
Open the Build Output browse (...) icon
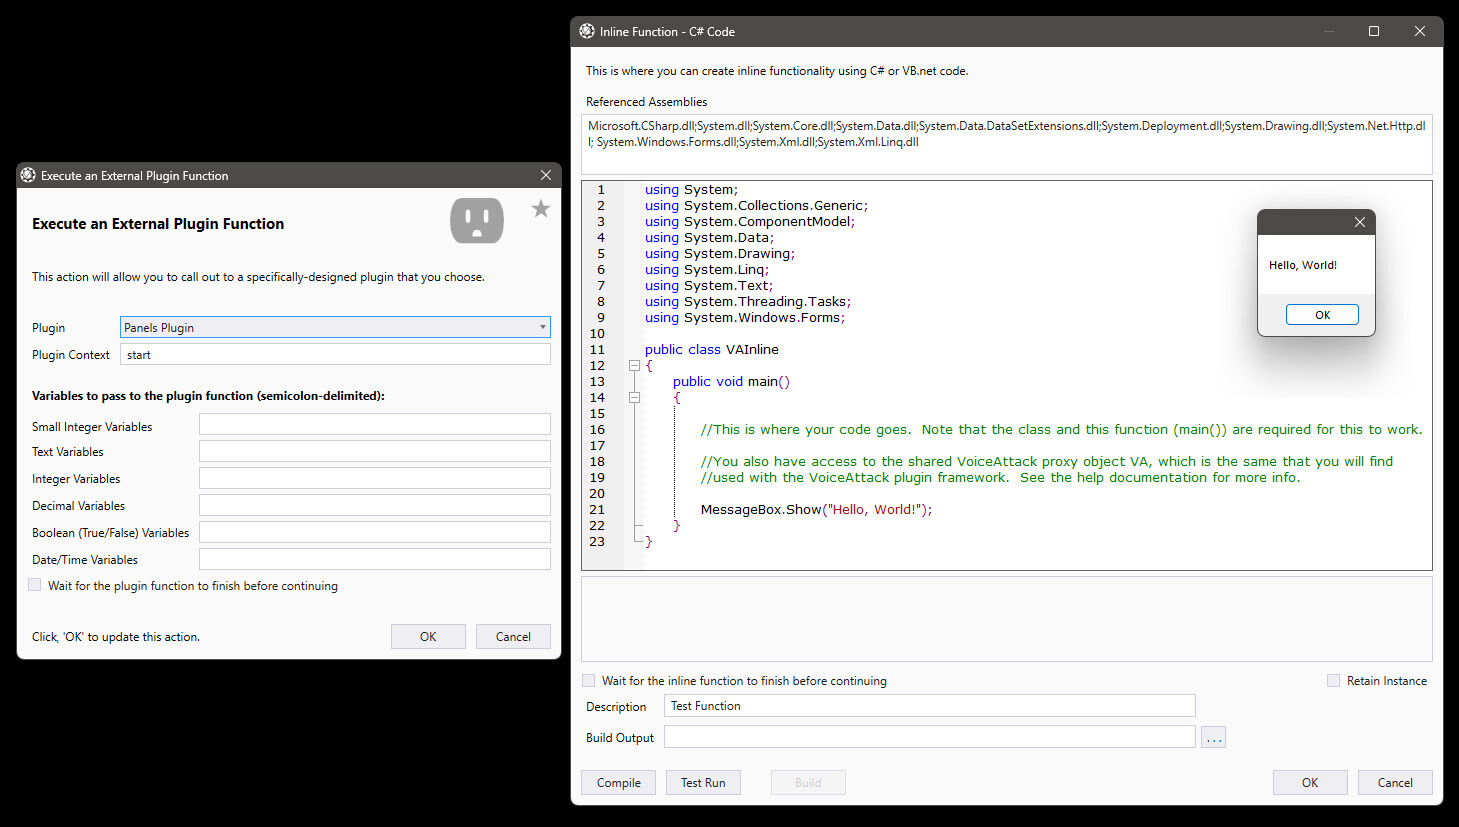click(1213, 737)
